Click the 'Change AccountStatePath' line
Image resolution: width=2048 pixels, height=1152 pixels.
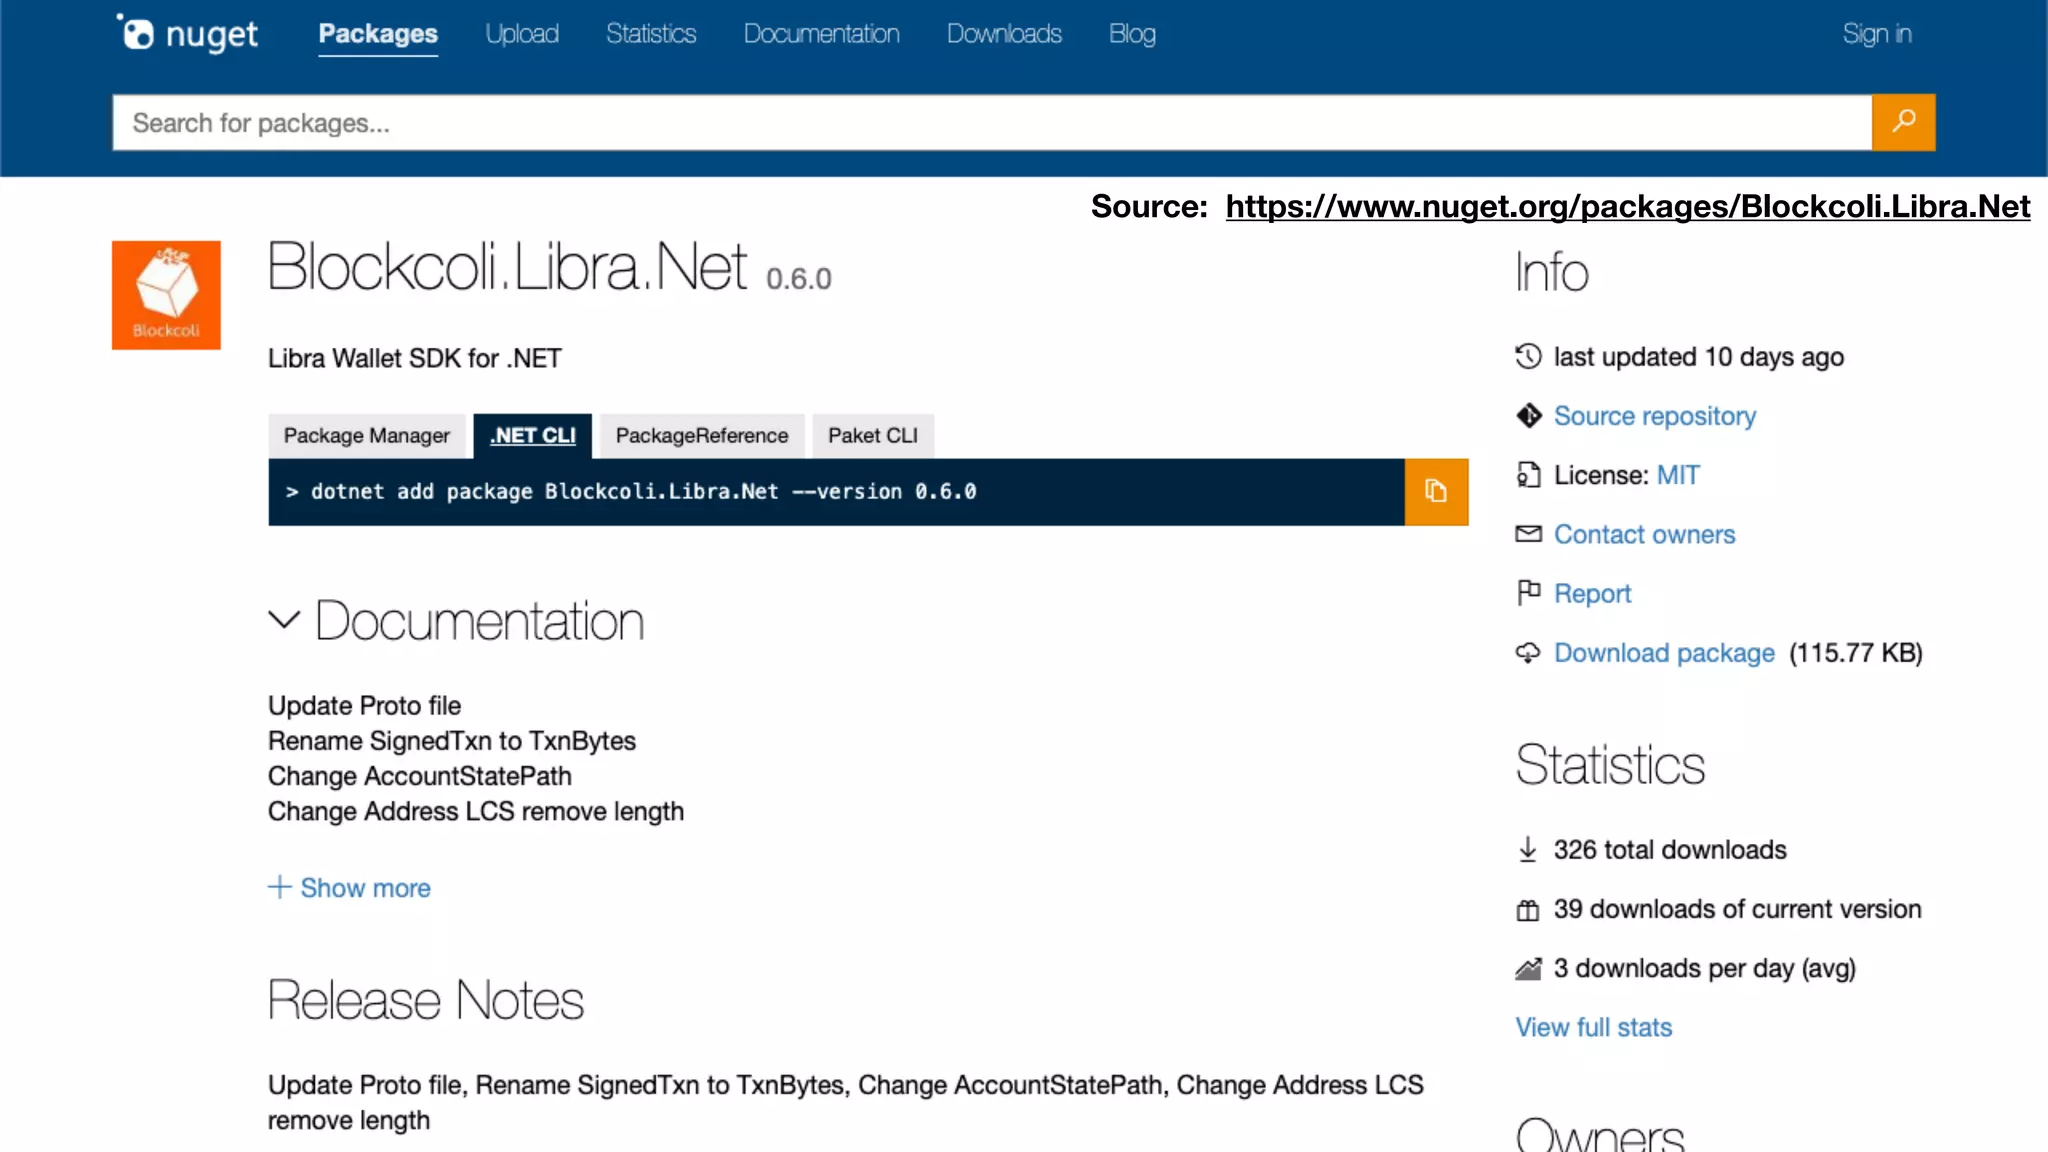(x=420, y=776)
